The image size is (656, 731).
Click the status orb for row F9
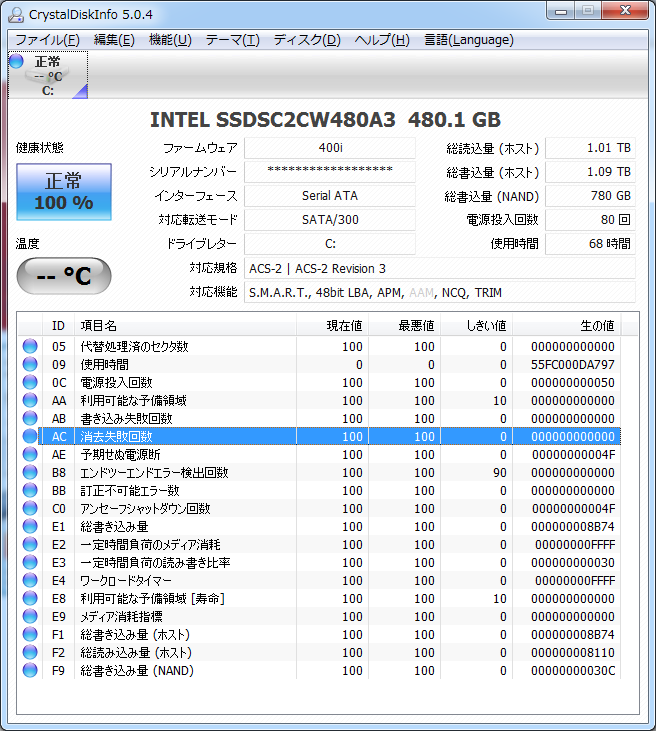30,670
